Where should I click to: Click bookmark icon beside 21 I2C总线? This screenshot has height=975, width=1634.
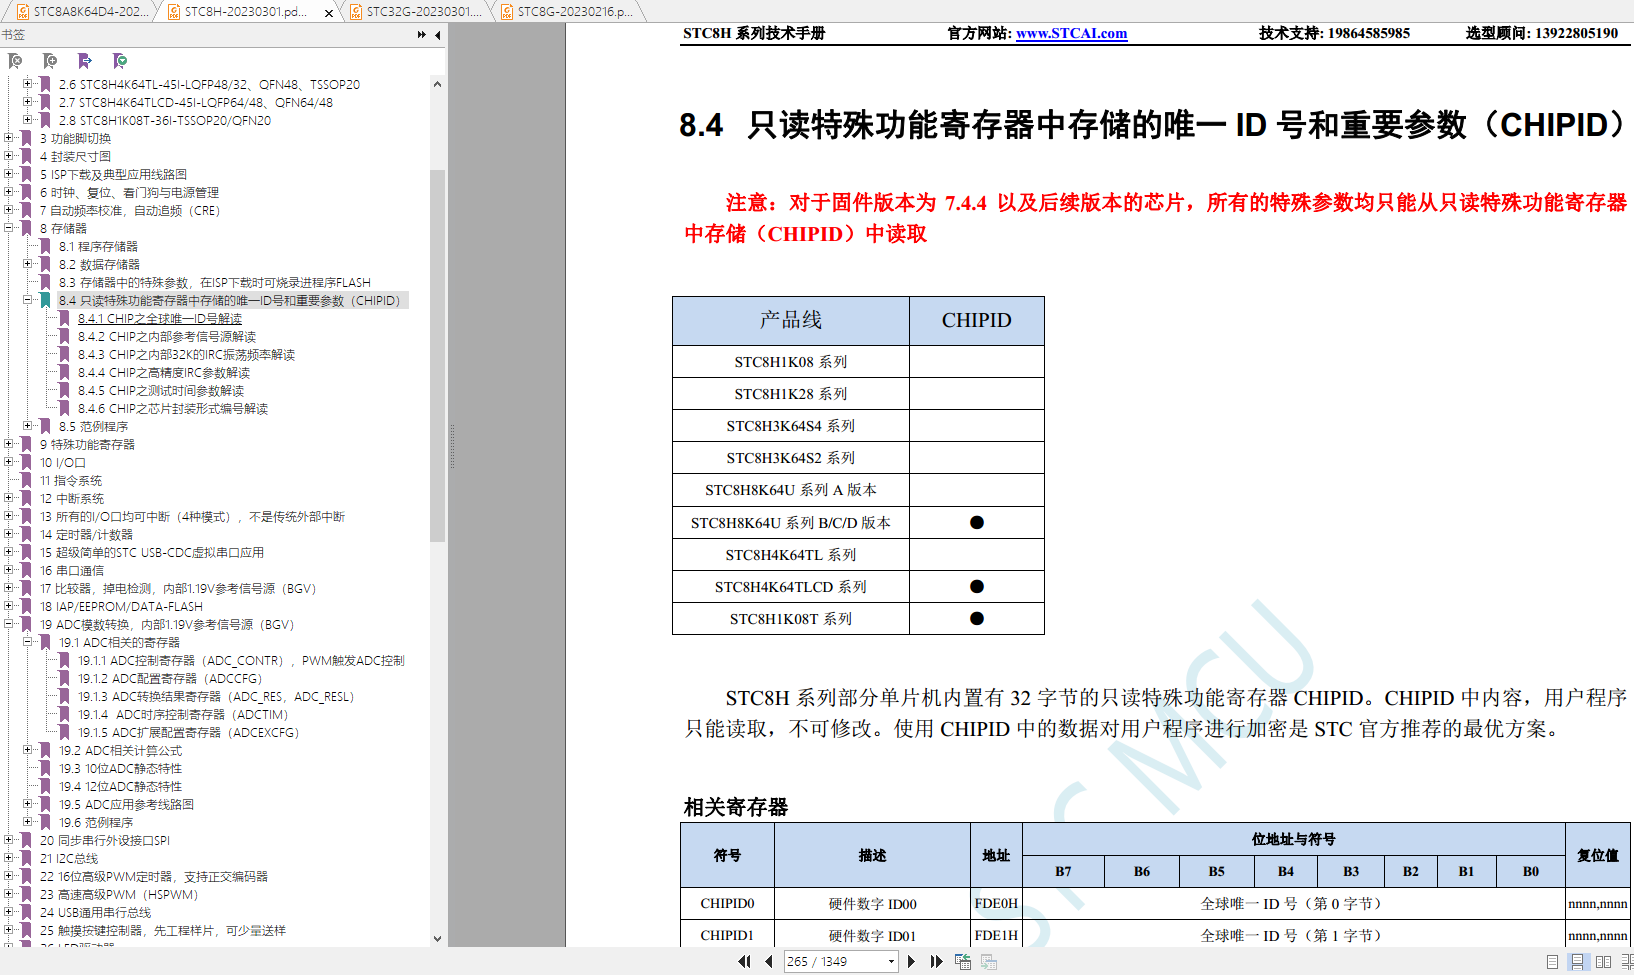[x=26, y=858]
